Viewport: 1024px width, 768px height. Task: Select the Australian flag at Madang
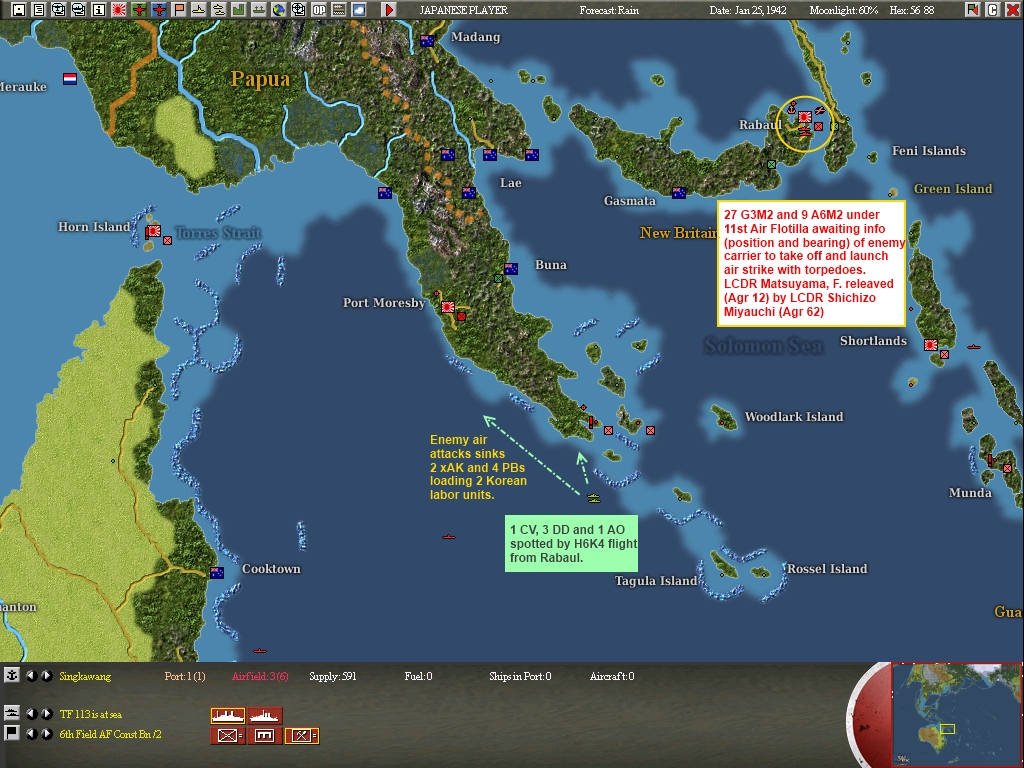coord(427,40)
